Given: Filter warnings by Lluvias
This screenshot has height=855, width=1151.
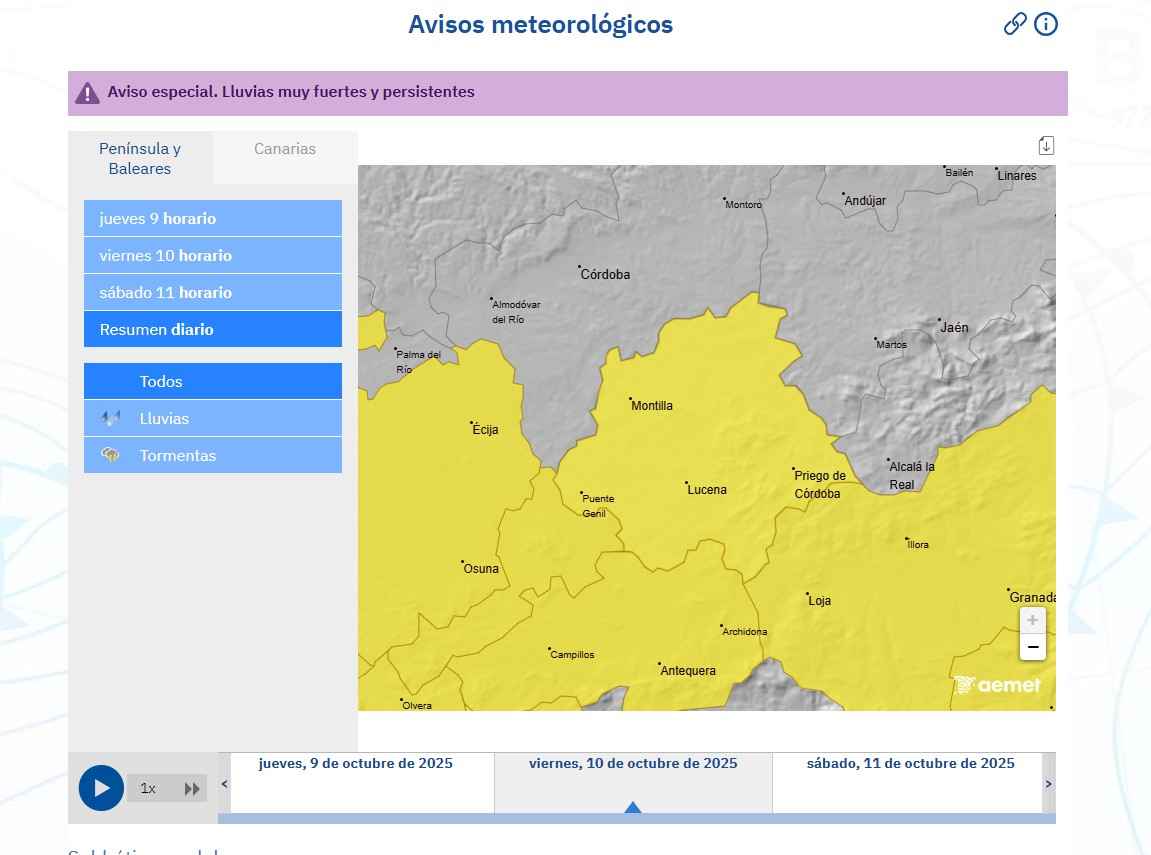Looking at the screenshot, I should coord(212,418).
